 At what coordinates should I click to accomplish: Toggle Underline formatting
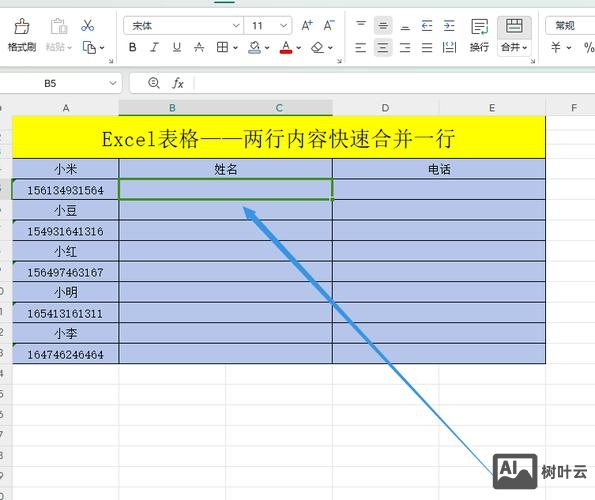pos(176,47)
